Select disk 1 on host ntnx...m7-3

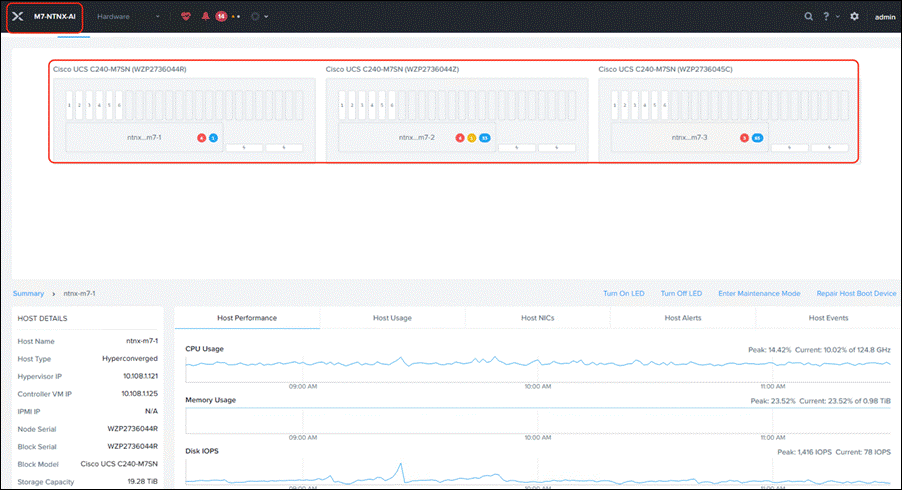pos(615,105)
